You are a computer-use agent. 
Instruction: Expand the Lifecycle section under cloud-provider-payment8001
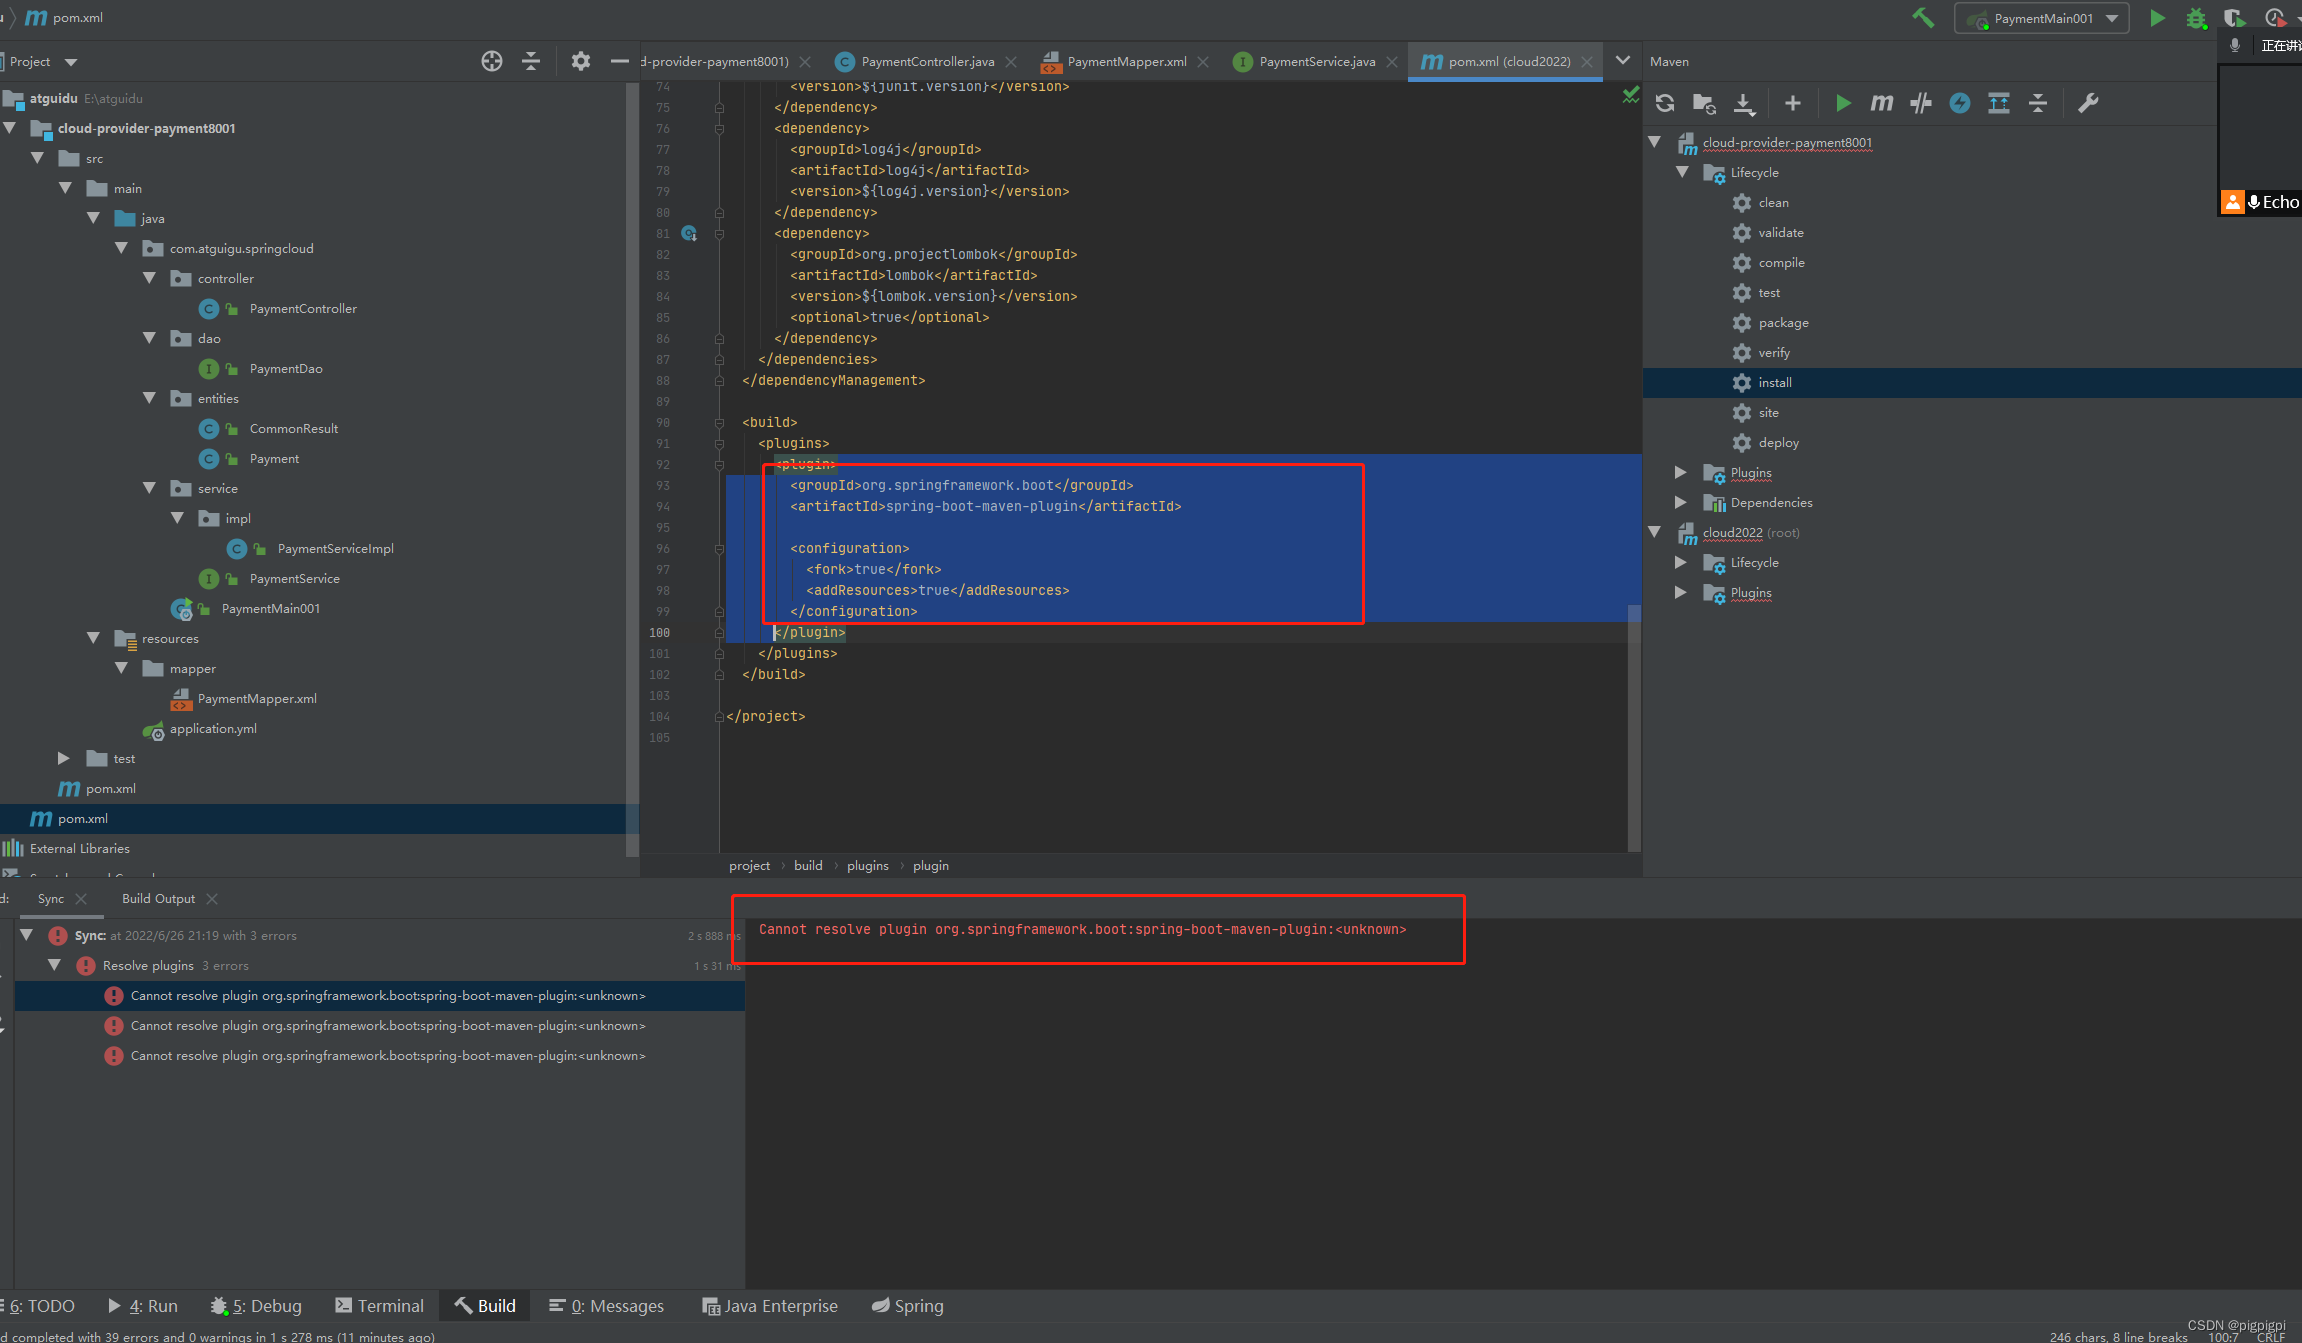(1682, 171)
